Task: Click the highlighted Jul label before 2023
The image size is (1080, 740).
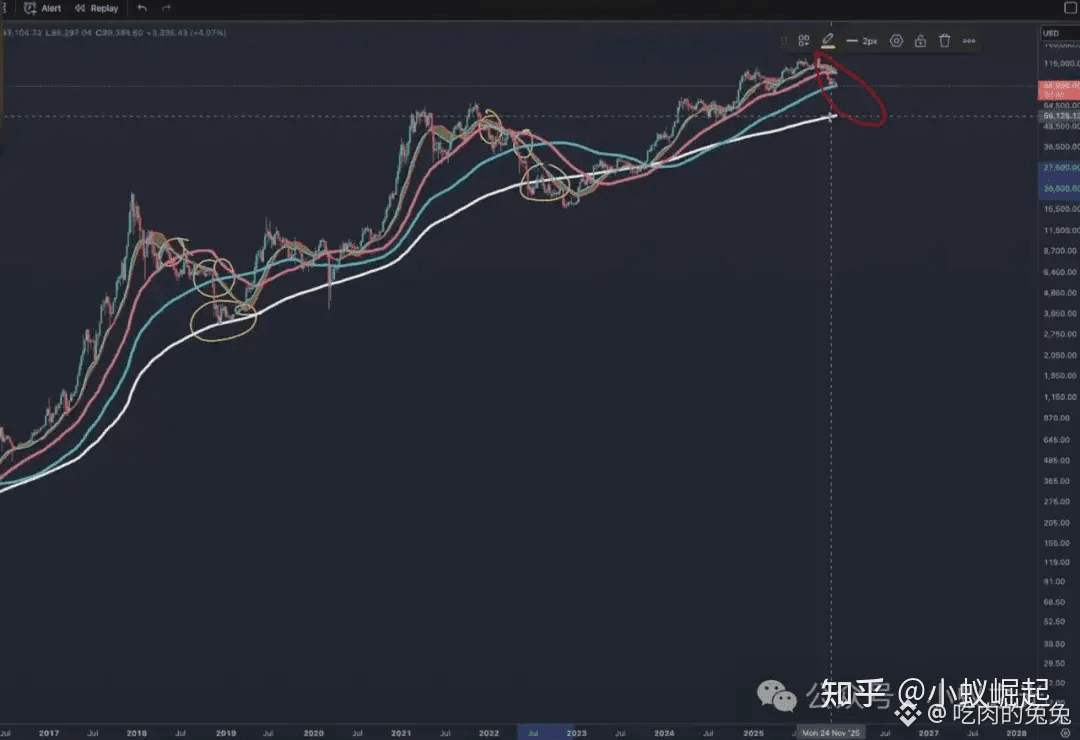Action: 532,733
